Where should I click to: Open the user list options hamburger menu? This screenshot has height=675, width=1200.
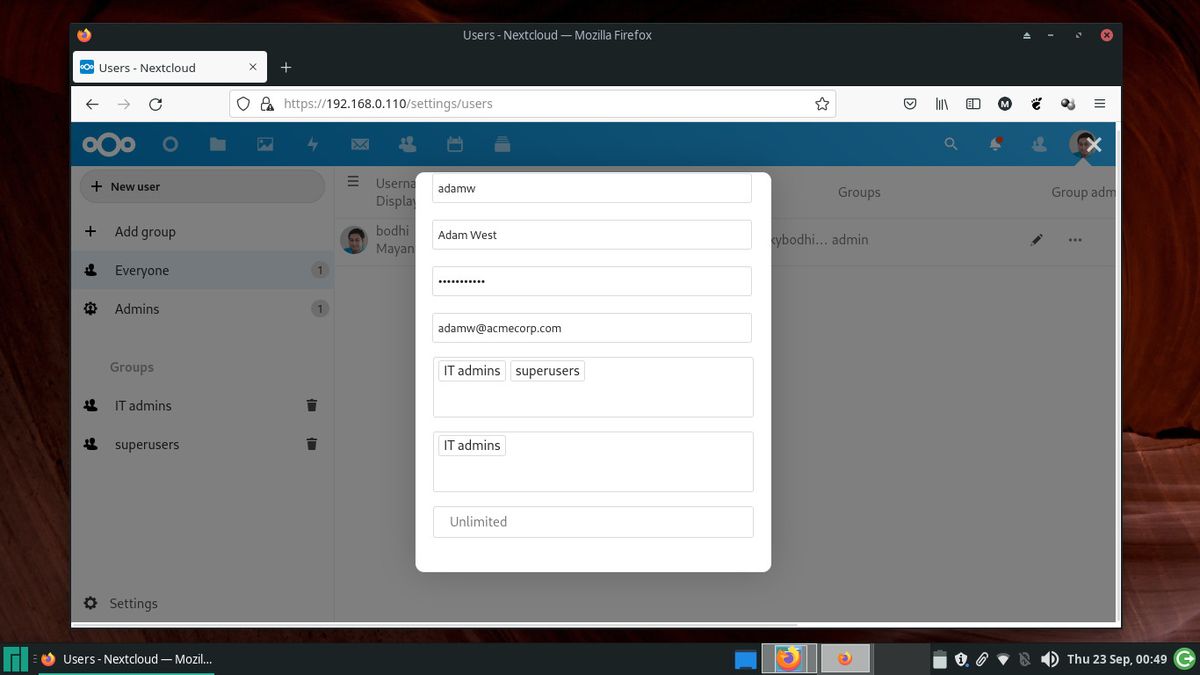click(353, 181)
